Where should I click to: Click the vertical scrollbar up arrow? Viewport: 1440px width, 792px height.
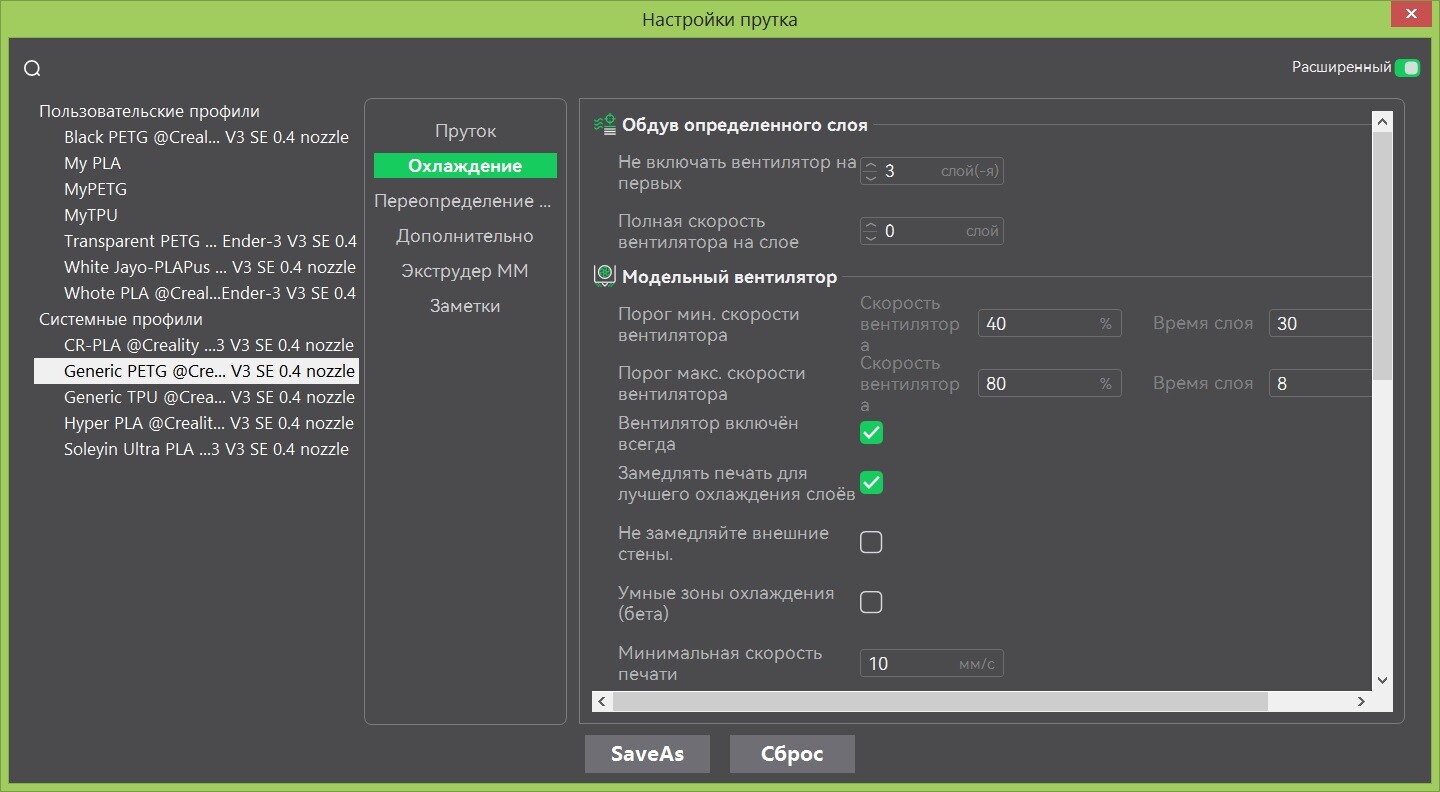tap(1382, 121)
